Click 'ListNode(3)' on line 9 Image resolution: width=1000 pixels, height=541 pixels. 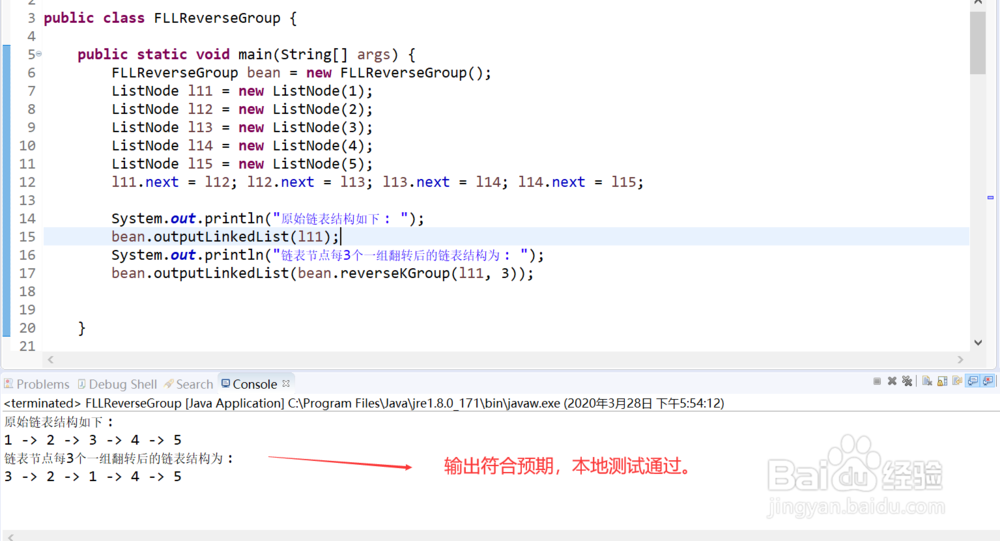pyautogui.click(x=318, y=127)
